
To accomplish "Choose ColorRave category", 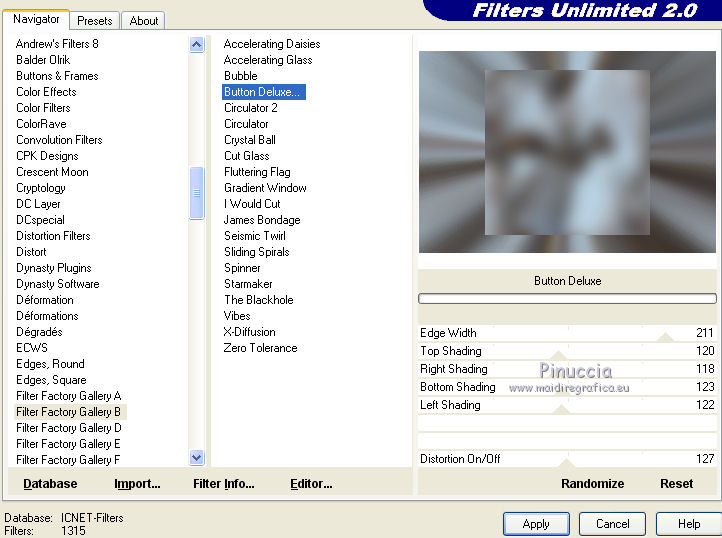I will (41, 124).
